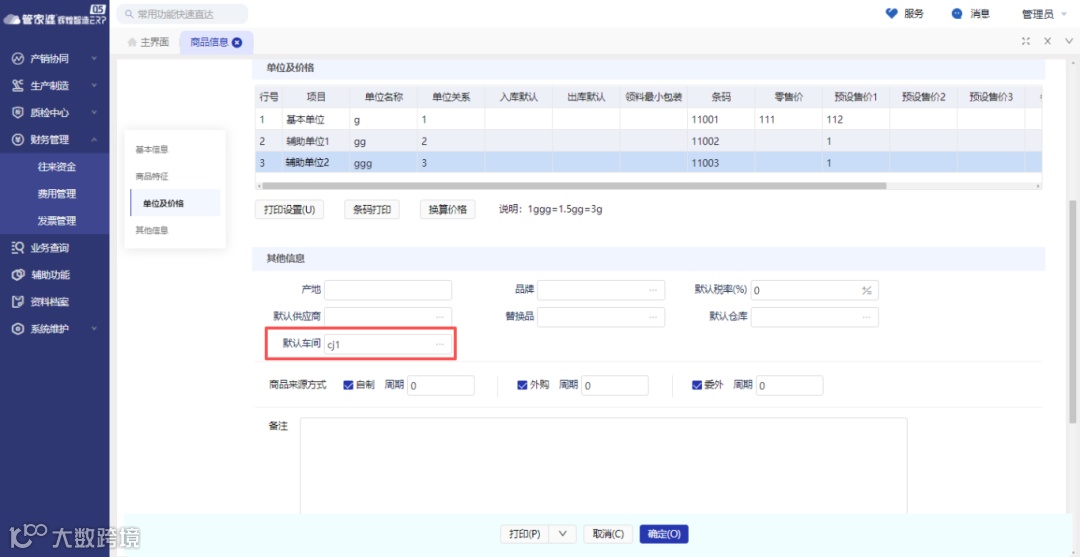Click the 系统维护 gear icon

pyautogui.click(x=19, y=328)
